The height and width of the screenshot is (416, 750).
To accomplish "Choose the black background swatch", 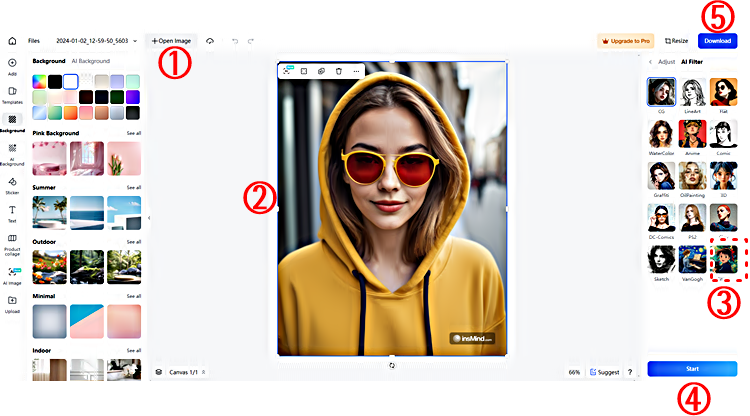I will point(55,82).
